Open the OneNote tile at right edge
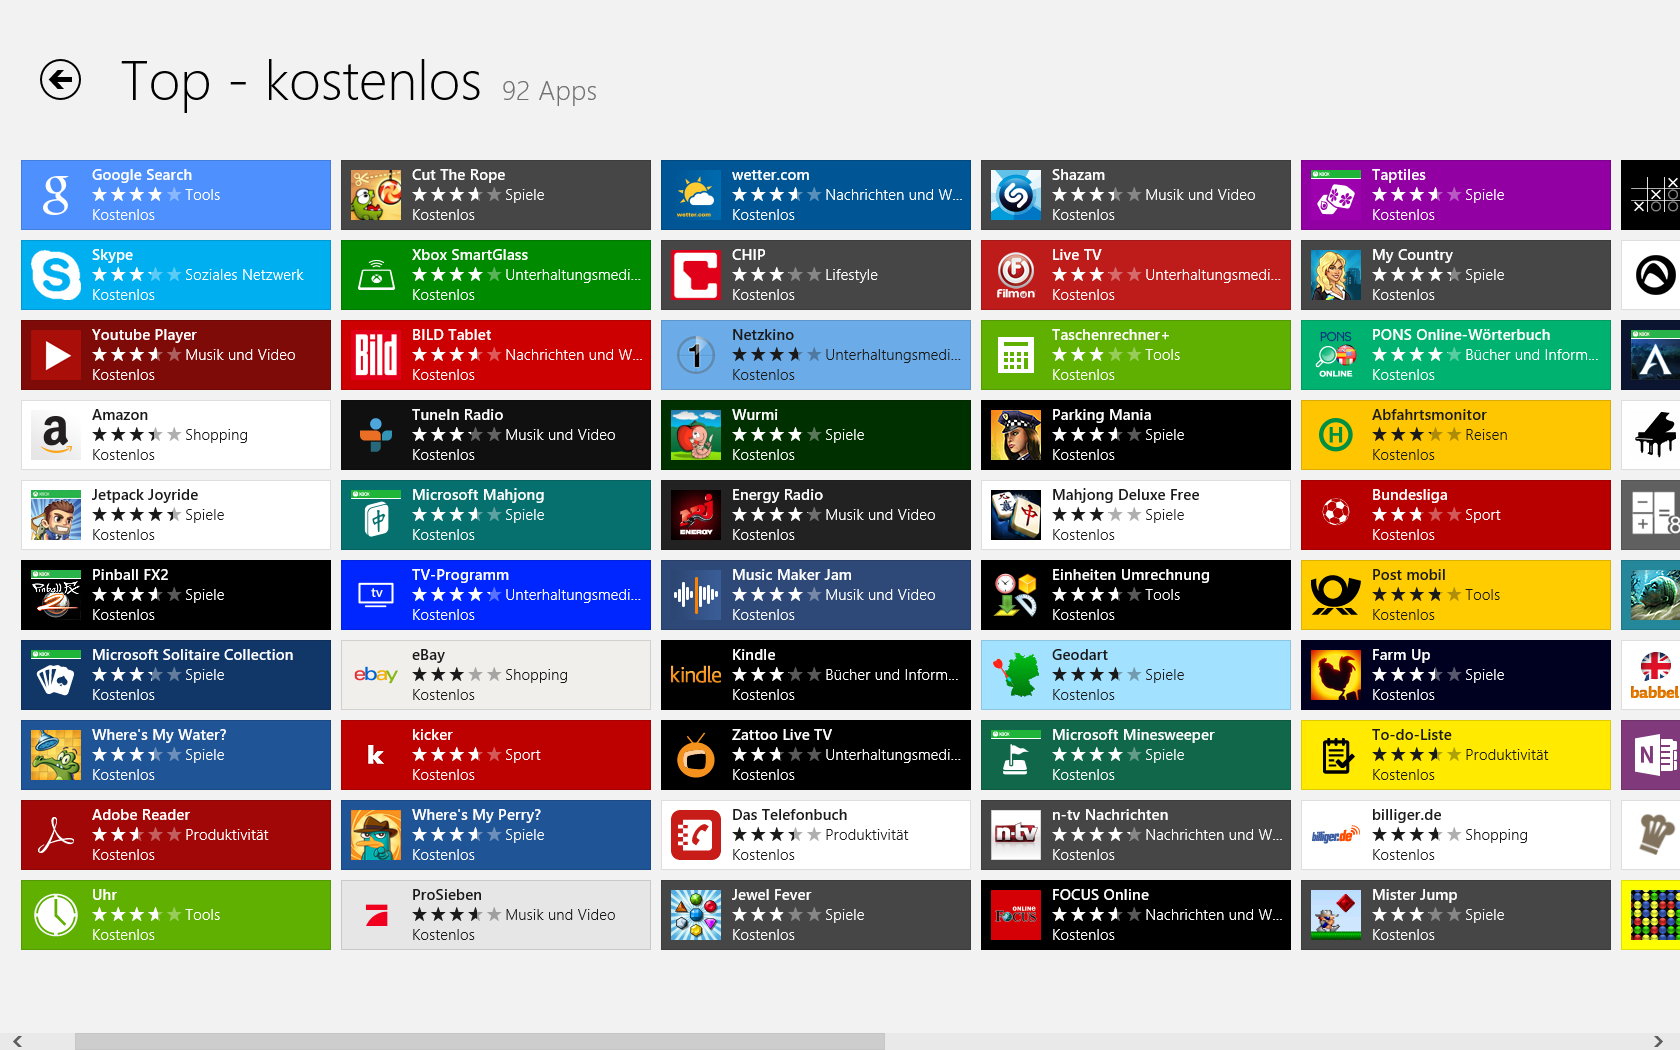Image resolution: width=1680 pixels, height=1050 pixels. (x=1651, y=755)
